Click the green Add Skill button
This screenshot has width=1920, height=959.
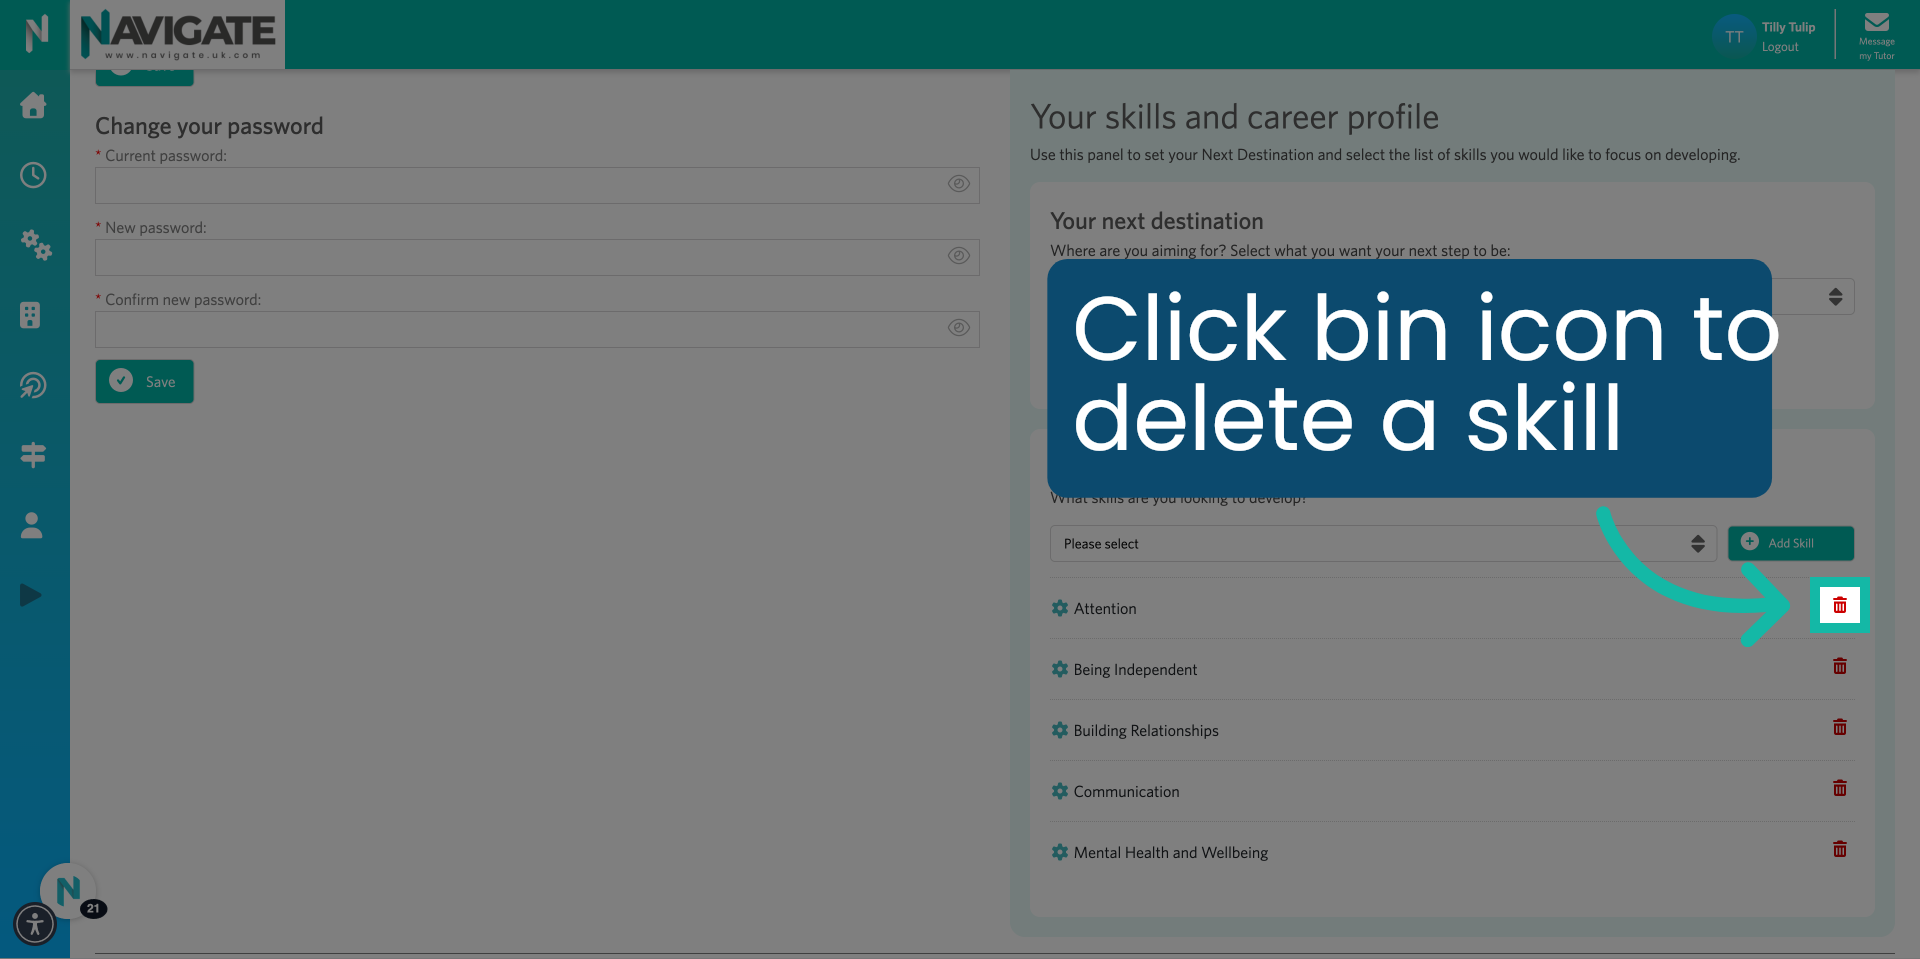(1790, 543)
